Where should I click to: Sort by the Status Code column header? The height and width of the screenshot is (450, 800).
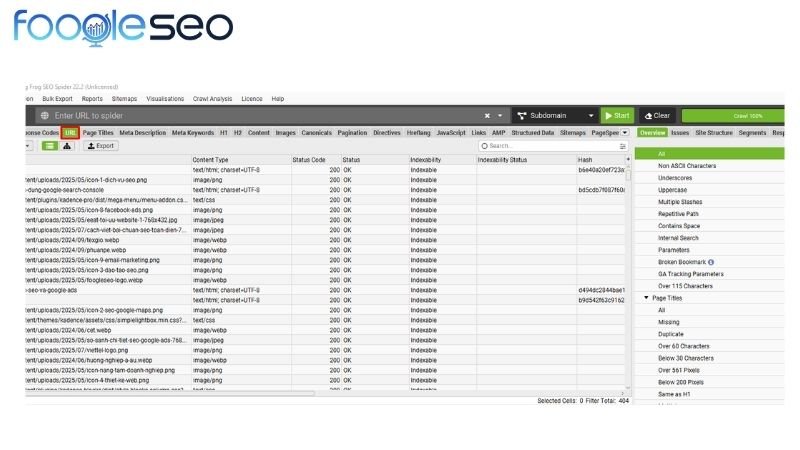(x=315, y=160)
